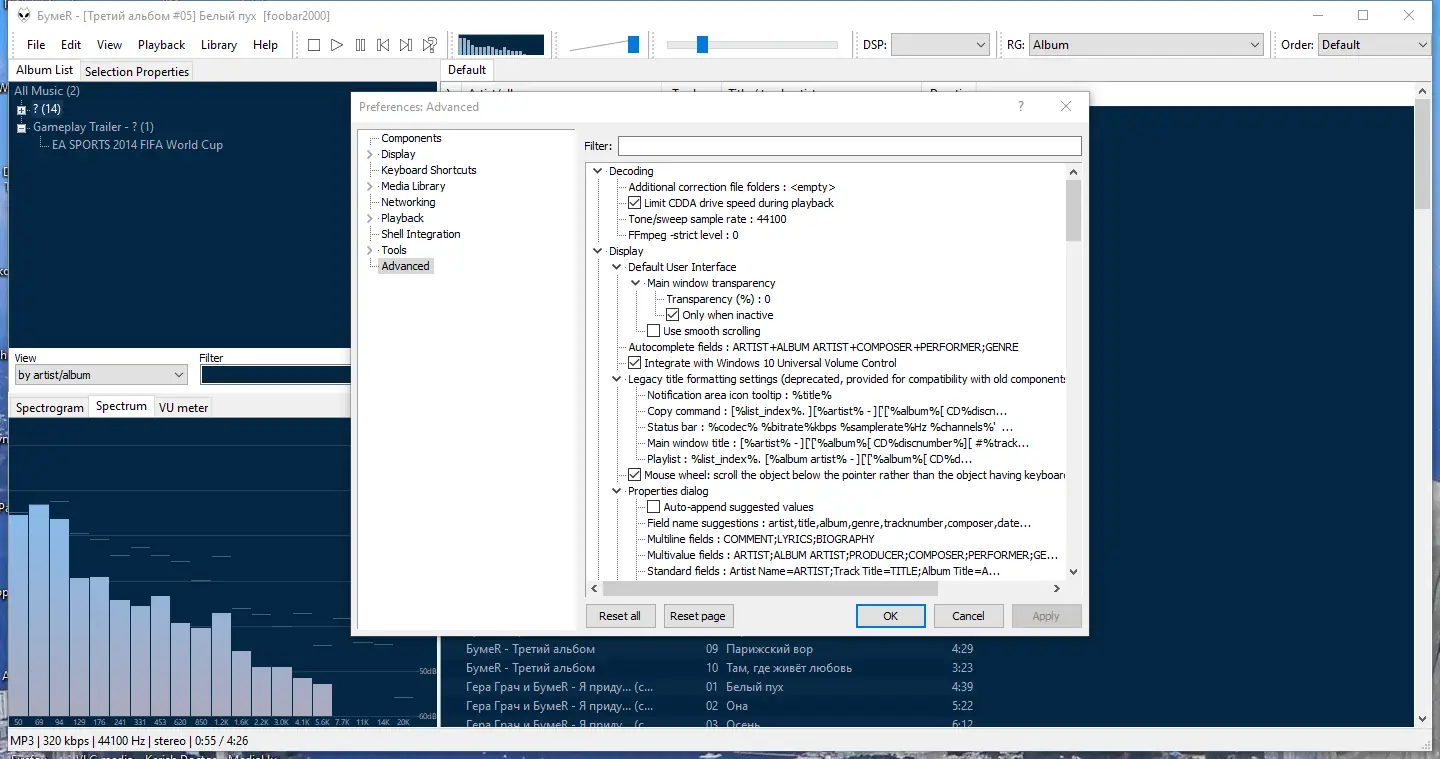Viewport: 1440px width, 759px height.
Task: Open the playback Order dropdown
Action: (x=1374, y=45)
